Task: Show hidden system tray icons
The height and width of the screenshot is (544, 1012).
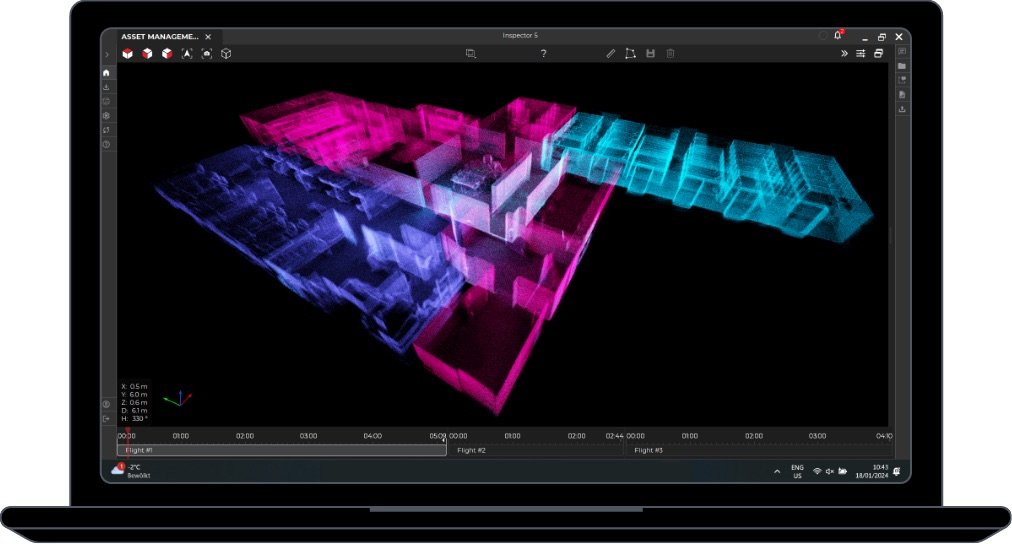Action: coord(777,471)
